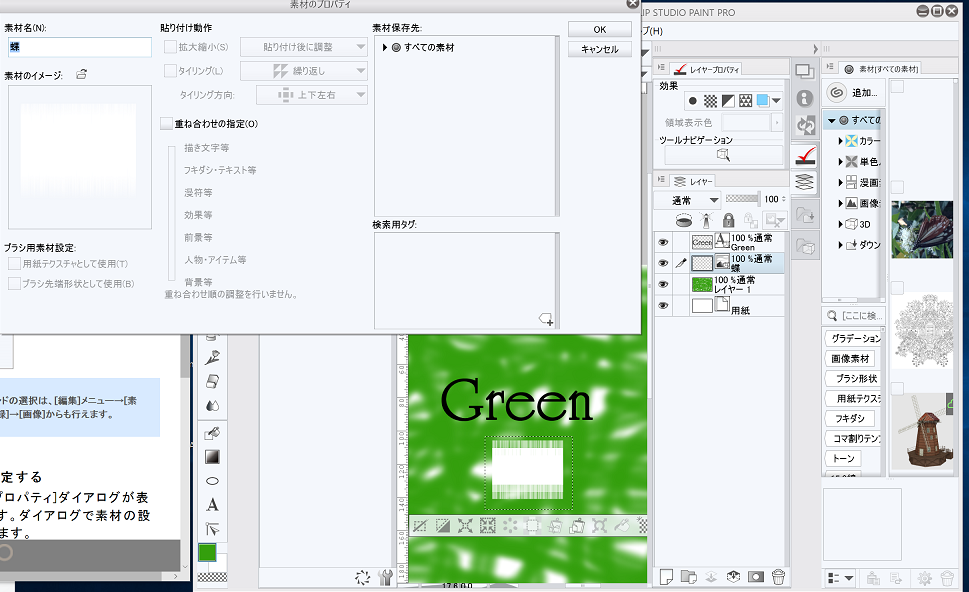Click the layer folder/copy icon at bottom
The height and width of the screenshot is (592, 969).
pyautogui.click(x=688, y=577)
